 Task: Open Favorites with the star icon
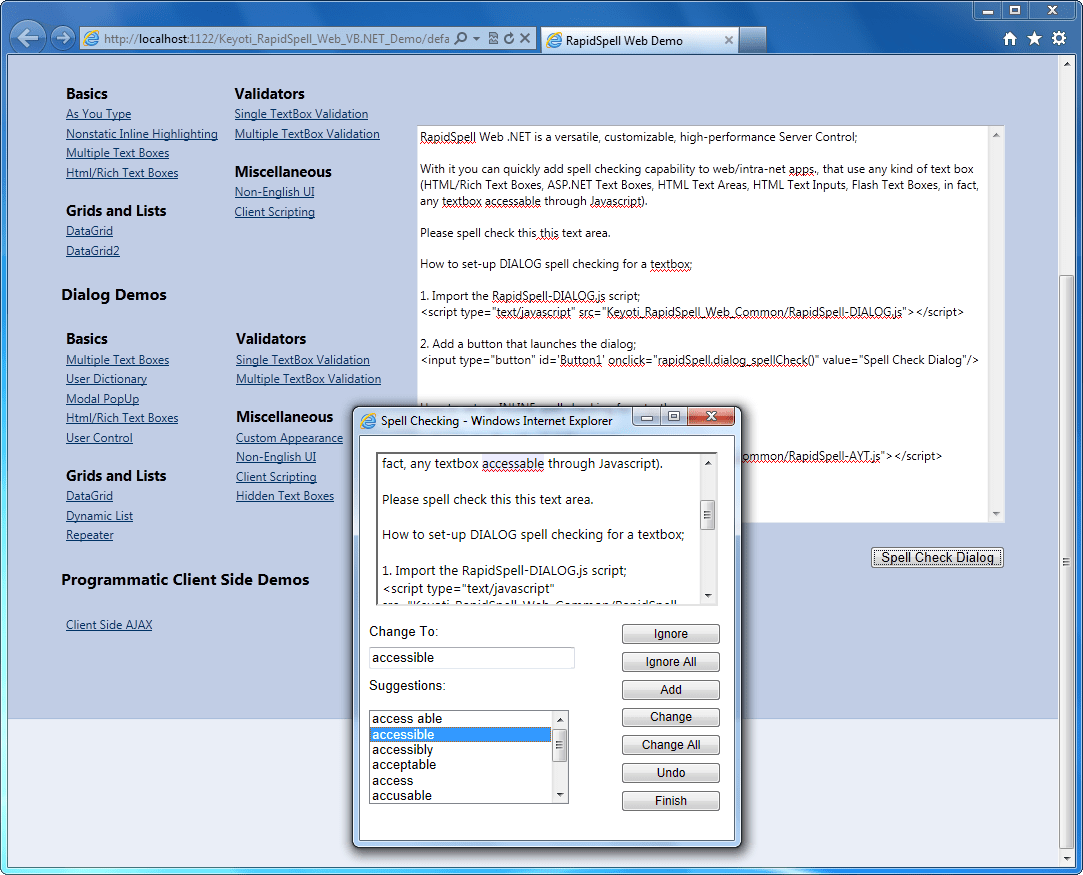coord(1034,39)
